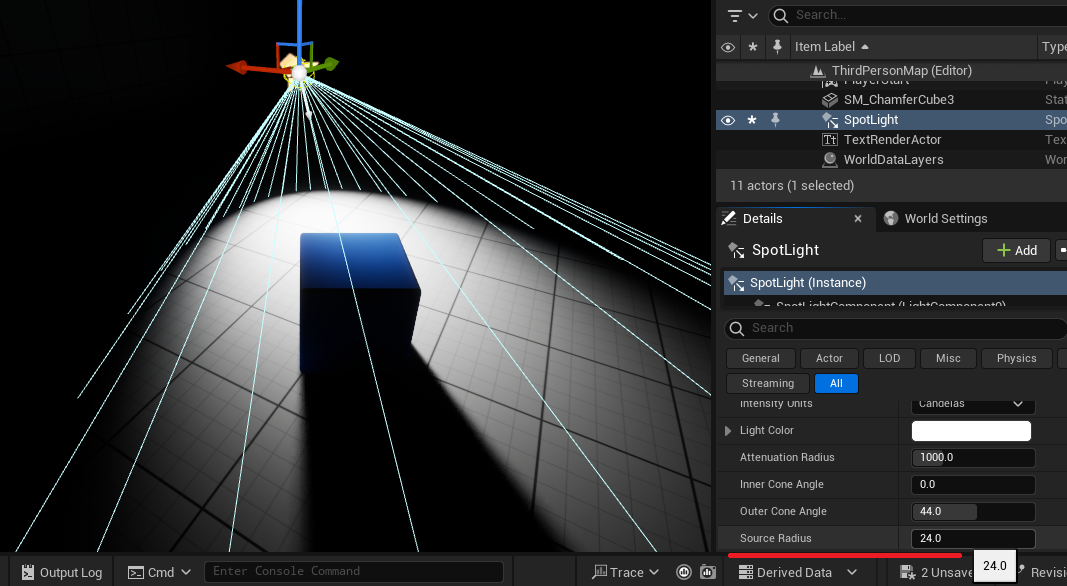Expand the outliner filter dropdown chevron
This screenshot has height=586, width=1067.
[753, 16]
